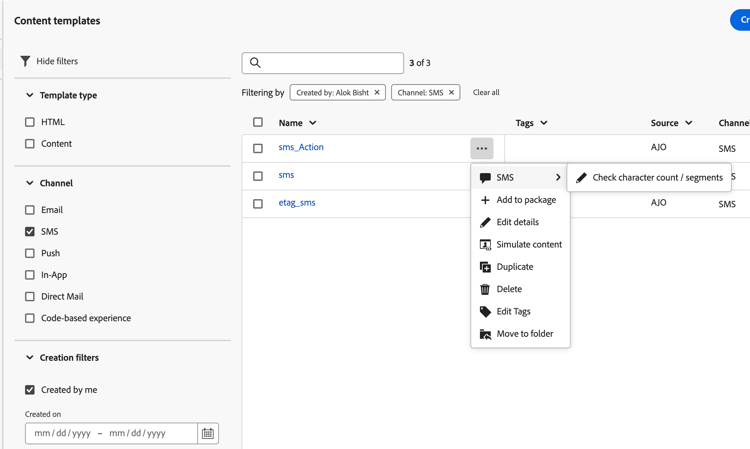Viewport: 750px width, 449px height.
Task: Click AJO source in sms_Action row
Action: (659, 147)
